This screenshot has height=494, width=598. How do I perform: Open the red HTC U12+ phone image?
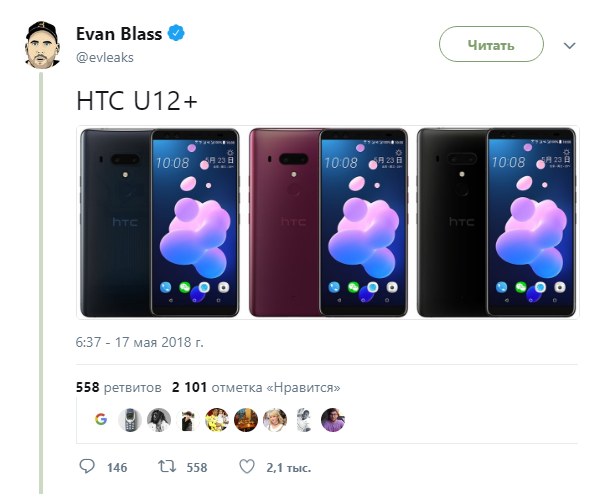[328, 223]
